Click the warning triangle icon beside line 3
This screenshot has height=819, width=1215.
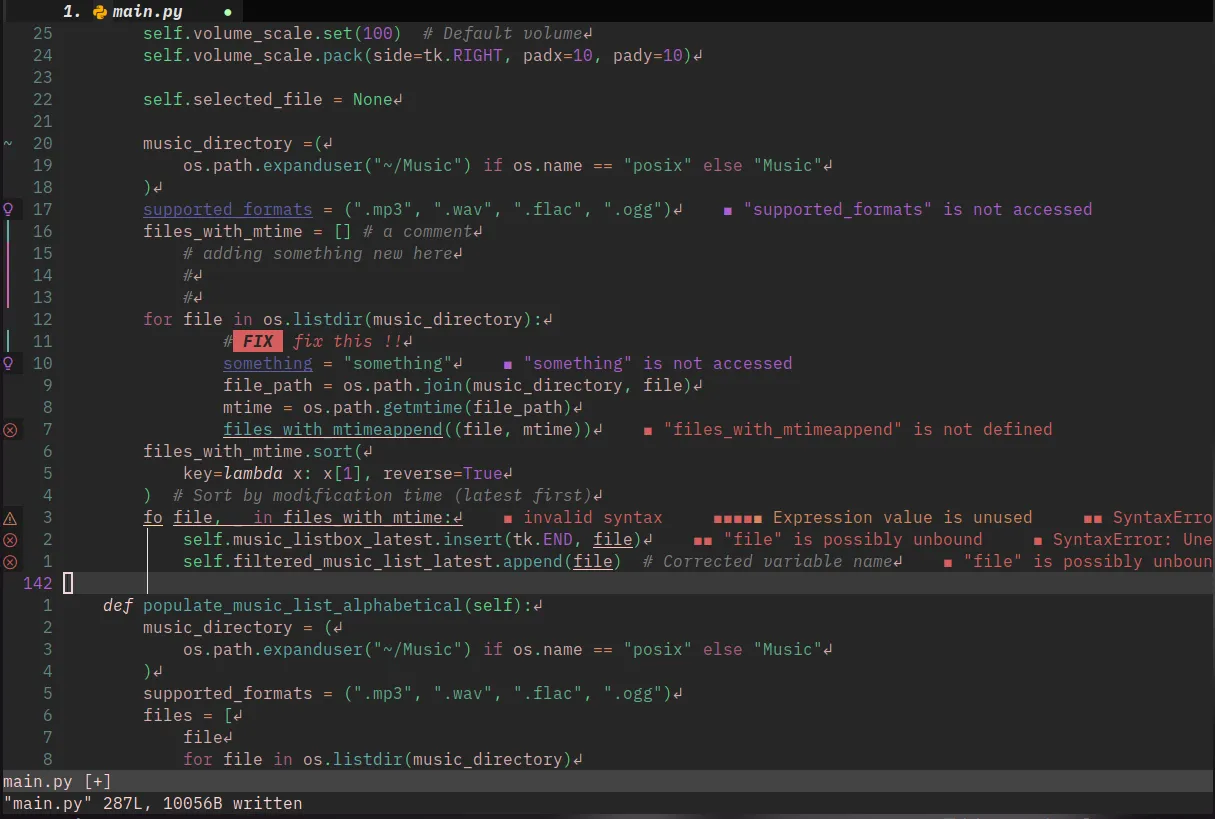click(x=10, y=517)
